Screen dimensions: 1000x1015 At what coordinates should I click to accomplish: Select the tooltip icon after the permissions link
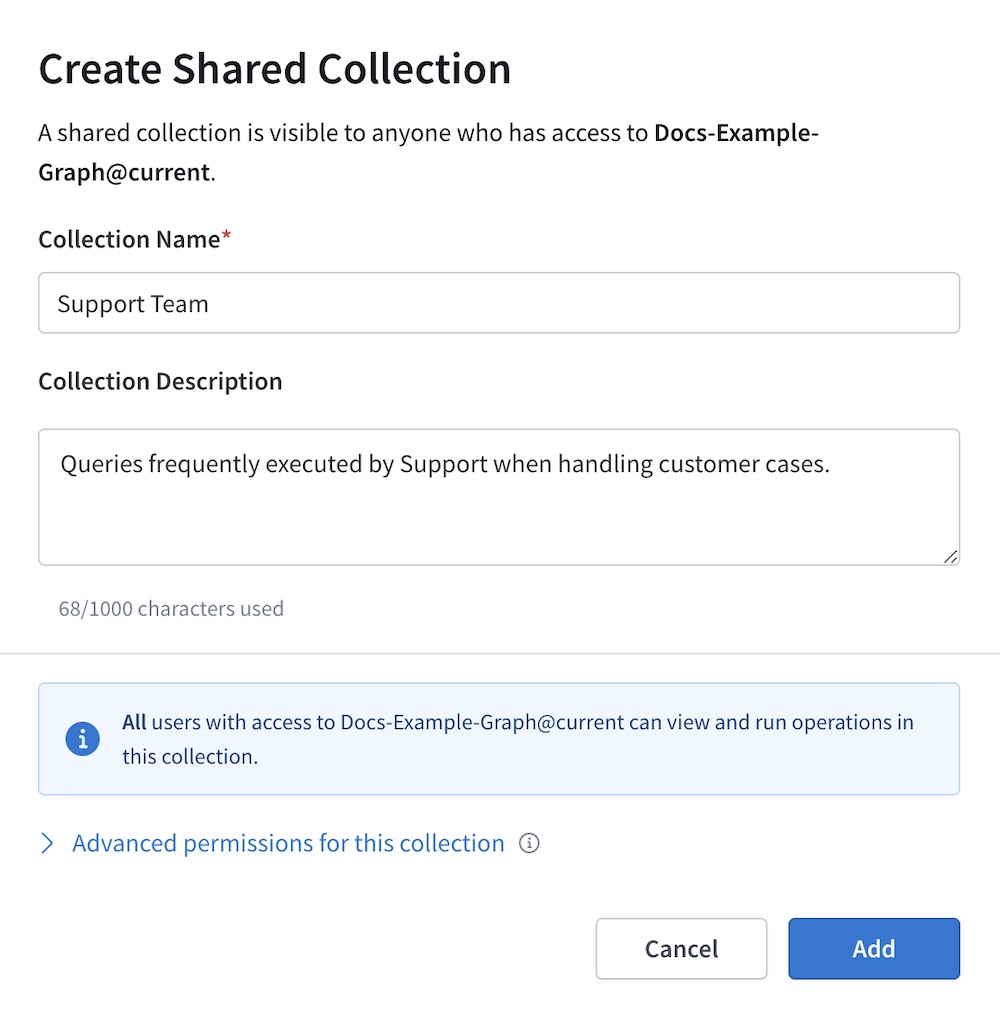tap(529, 843)
